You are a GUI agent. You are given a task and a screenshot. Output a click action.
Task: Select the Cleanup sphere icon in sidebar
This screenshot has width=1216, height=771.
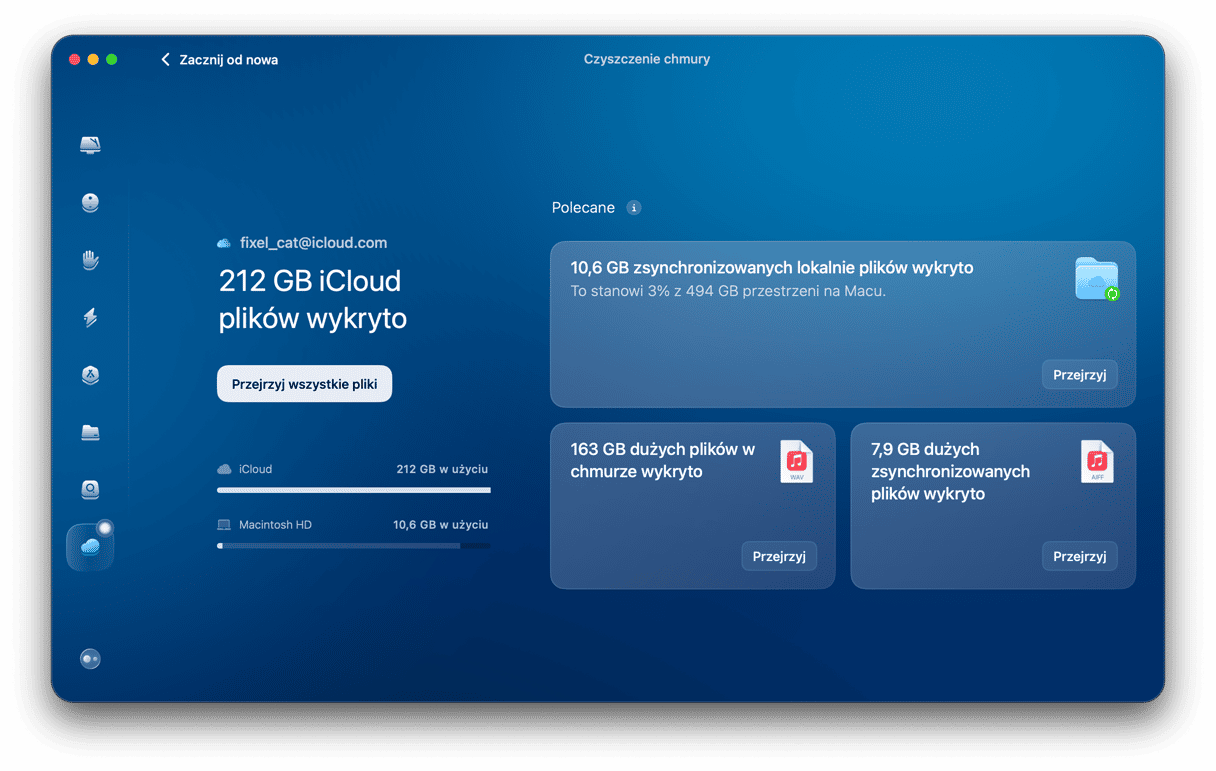(x=90, y=203)
